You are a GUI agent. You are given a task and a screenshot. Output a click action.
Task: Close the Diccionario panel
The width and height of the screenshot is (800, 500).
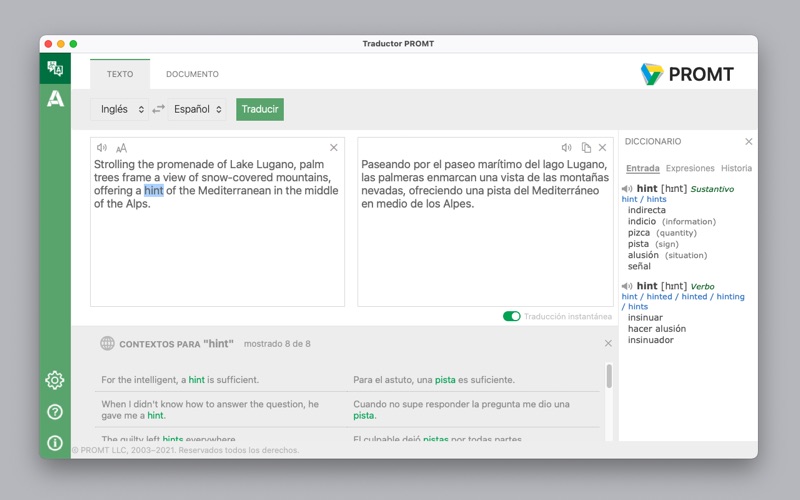[x=748, y=141]
